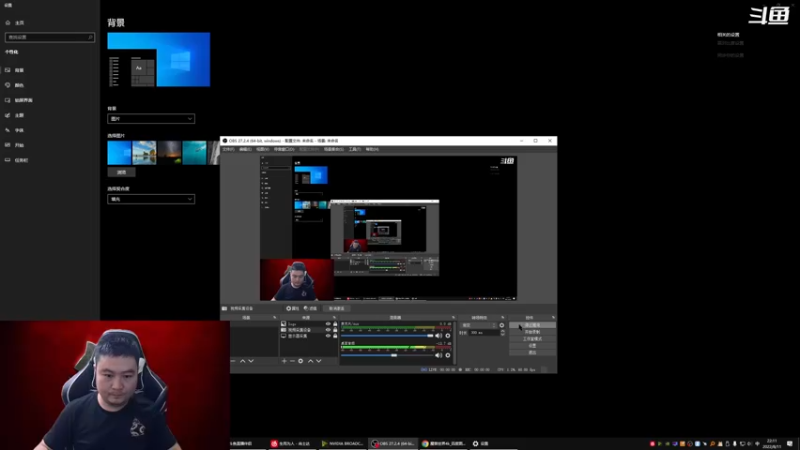The width and height of the screenshot is (800, 450).
Task: Move scene up in Scenes panel
Action: tap(242, 361)
